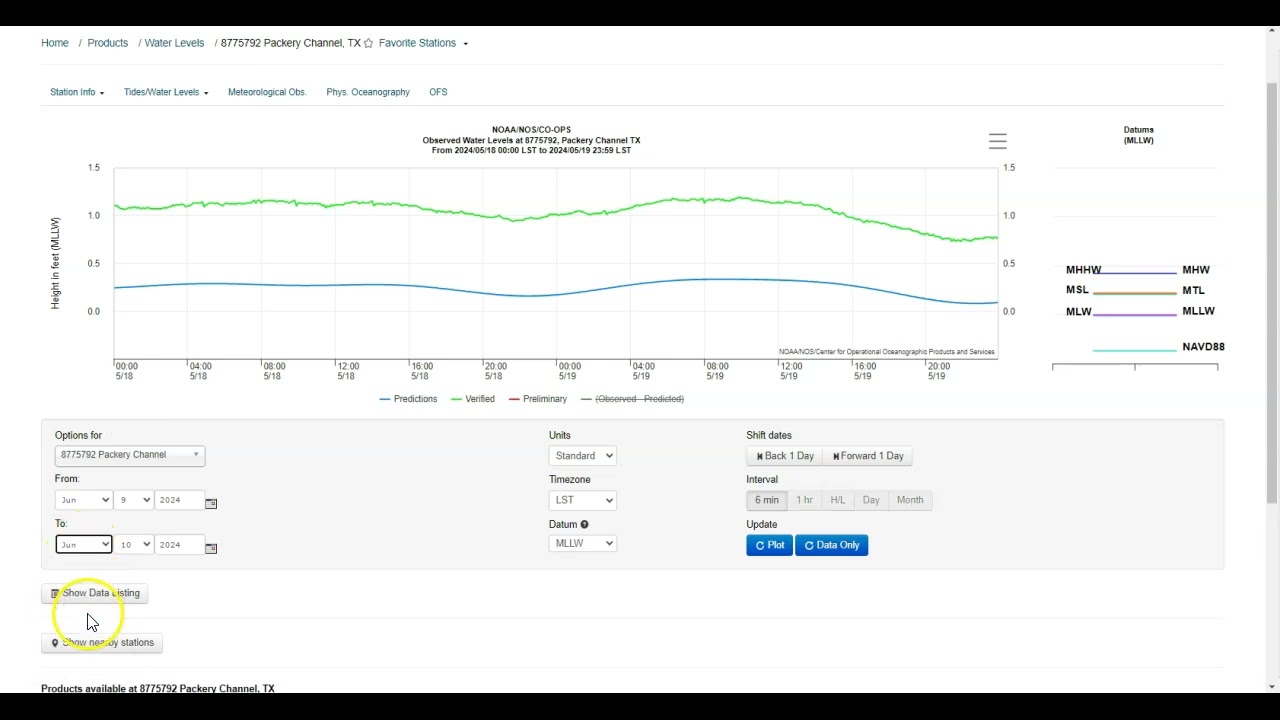Select the Month interval
Screen dimensions: 1280x720
click(x=910, y=500)
